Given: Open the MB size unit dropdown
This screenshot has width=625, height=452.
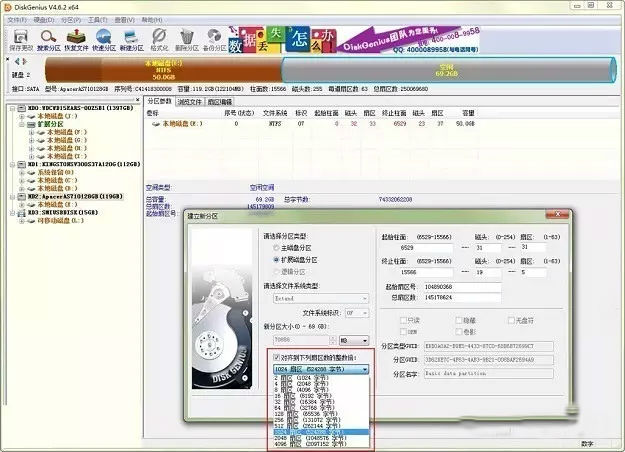Looking at the screenshot, I should [354, 340].
